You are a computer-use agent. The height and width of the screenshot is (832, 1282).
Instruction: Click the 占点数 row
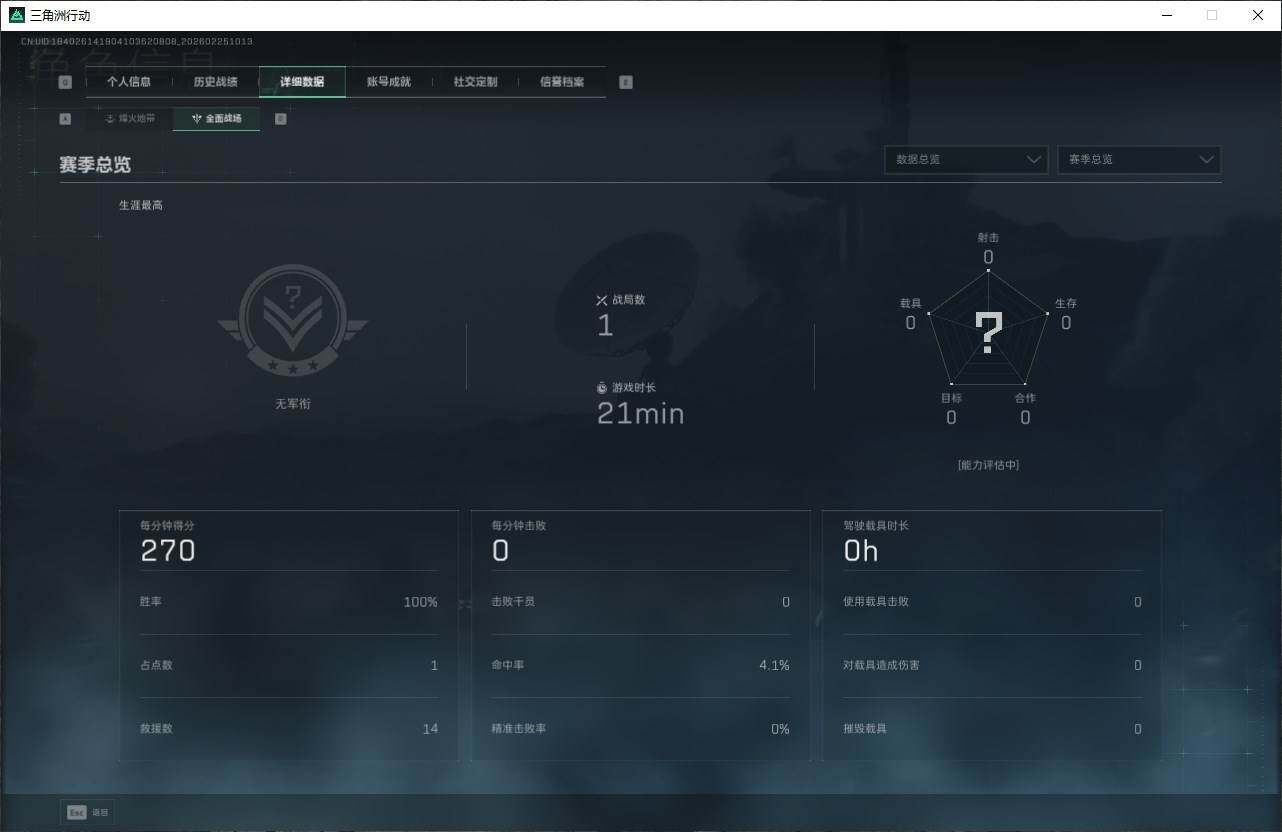[x=289, y=665]
